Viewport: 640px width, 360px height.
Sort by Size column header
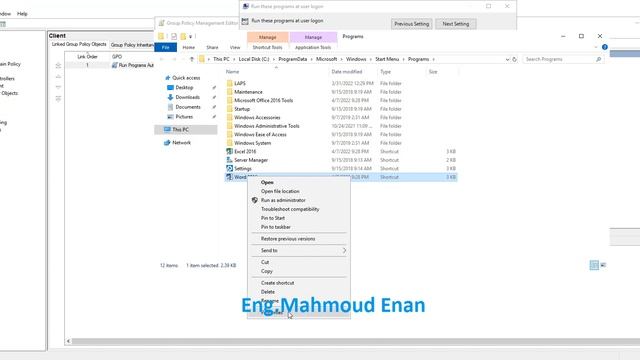[433, 72]
